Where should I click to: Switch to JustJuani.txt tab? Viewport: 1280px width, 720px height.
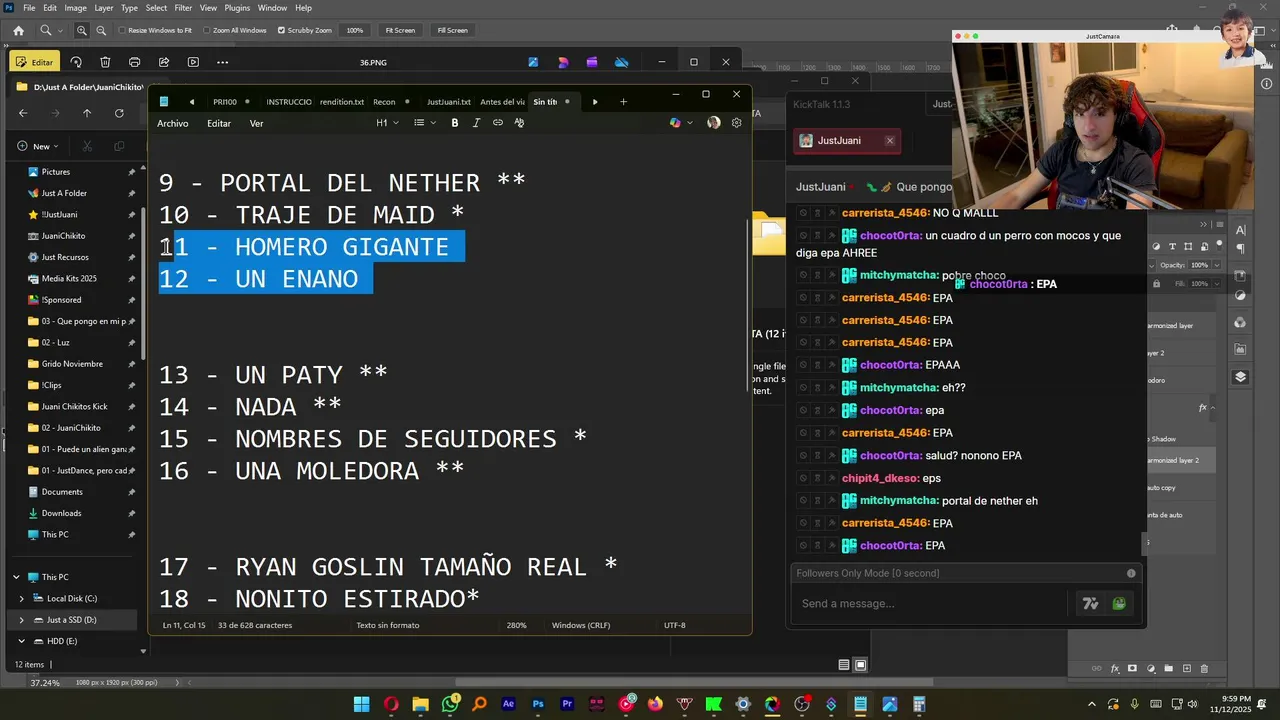[x=448, y=101]
